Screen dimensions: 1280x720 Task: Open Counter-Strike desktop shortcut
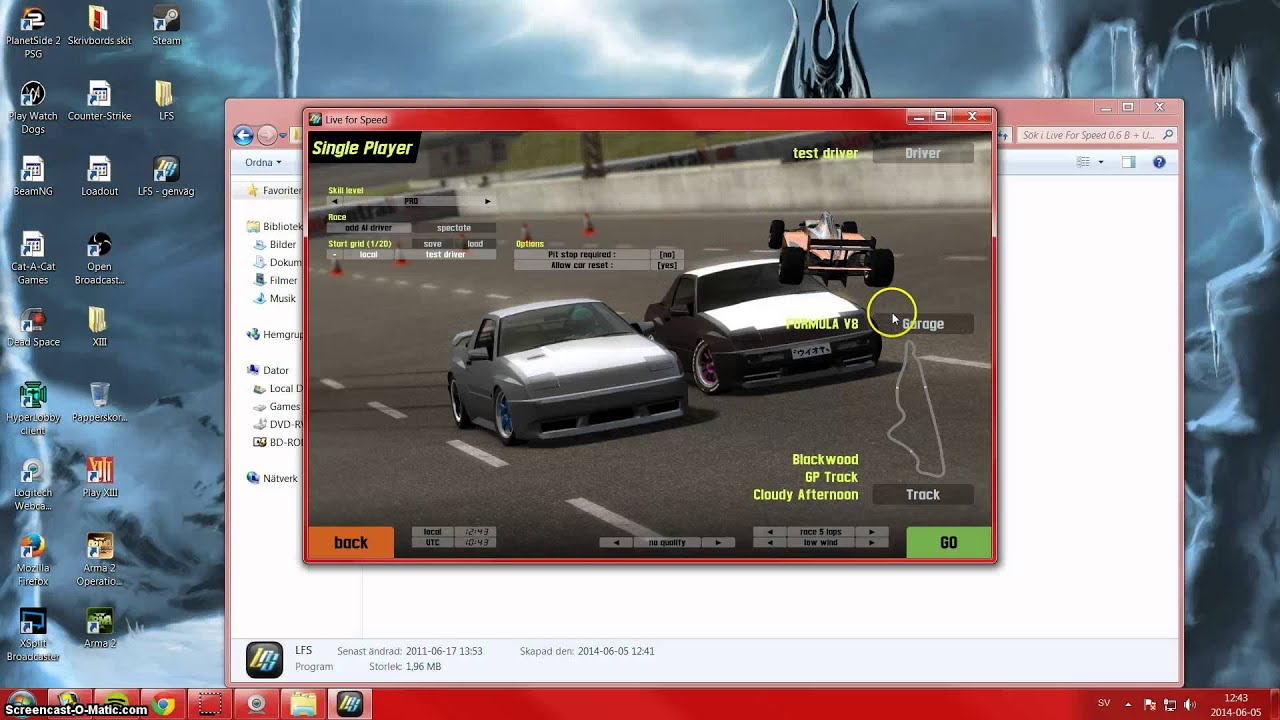pyautogui.click(x=99, y=101)
